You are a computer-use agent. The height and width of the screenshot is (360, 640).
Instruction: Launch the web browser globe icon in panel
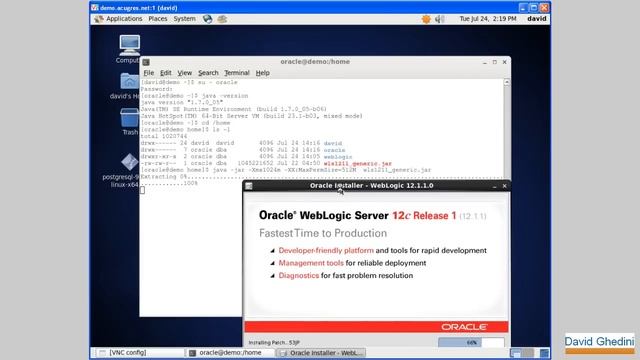click(x=207, y=19)
